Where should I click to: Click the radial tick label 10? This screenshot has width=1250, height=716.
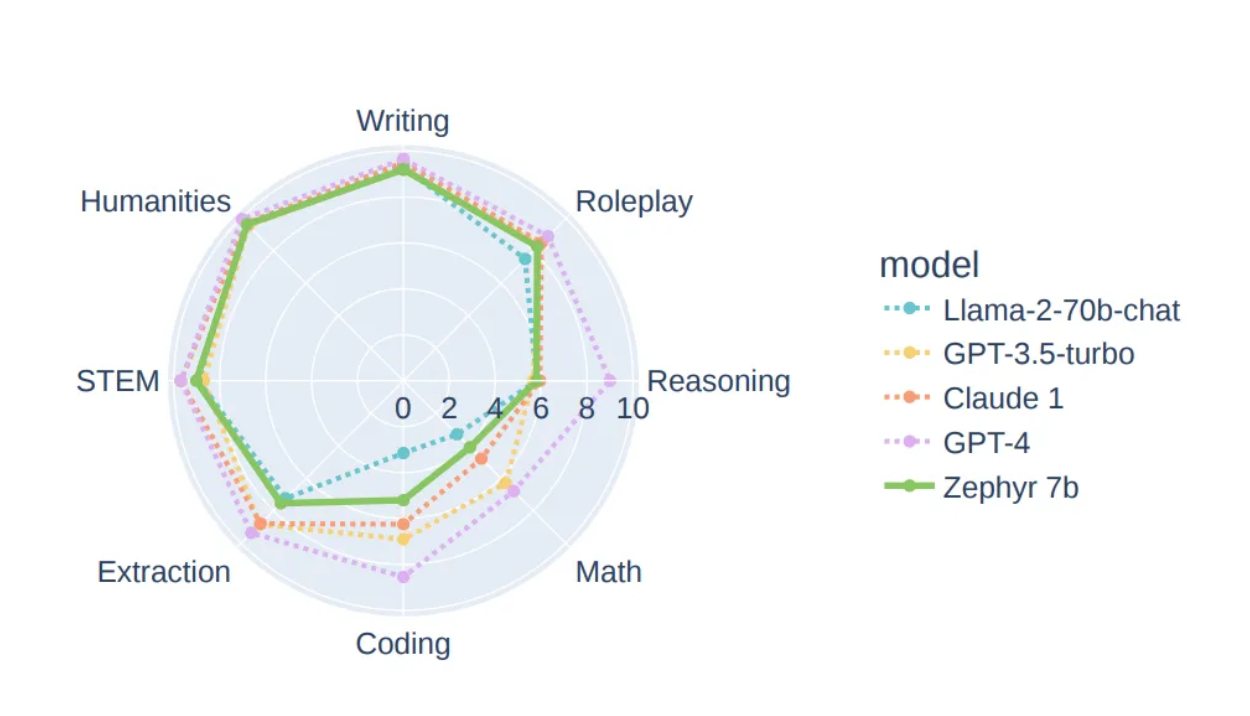pyautogui.click(x=633, y=409)
